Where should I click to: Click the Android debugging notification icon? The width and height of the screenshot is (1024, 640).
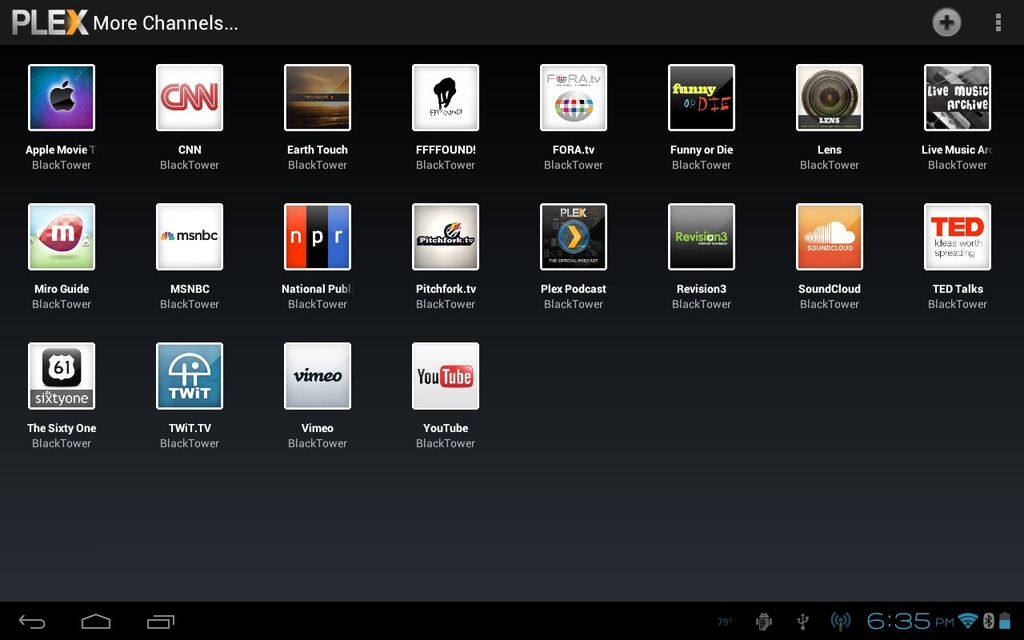[x=763, y=622]
